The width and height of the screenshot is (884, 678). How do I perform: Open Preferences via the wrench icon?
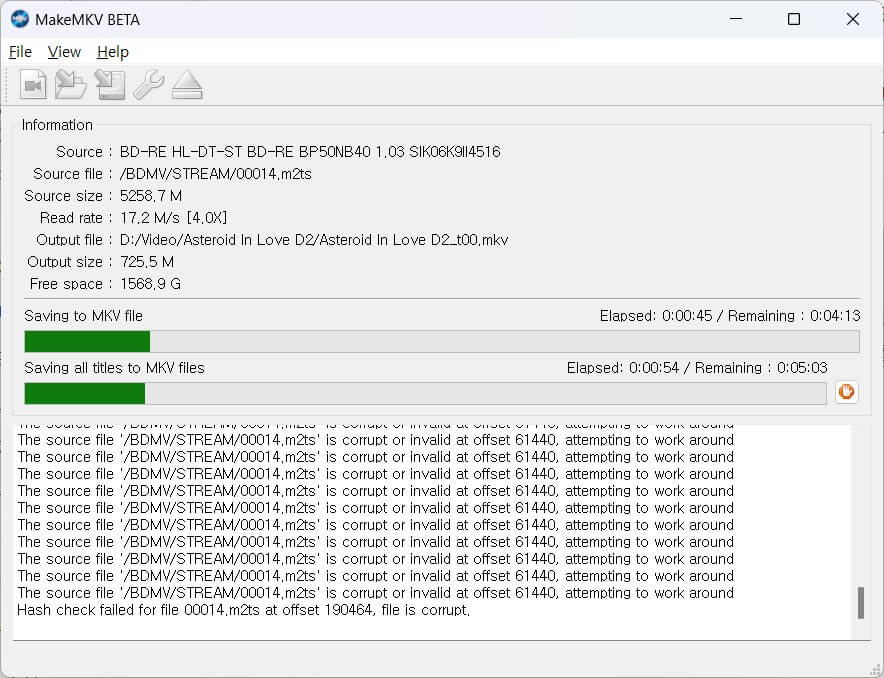coord(149,85)
